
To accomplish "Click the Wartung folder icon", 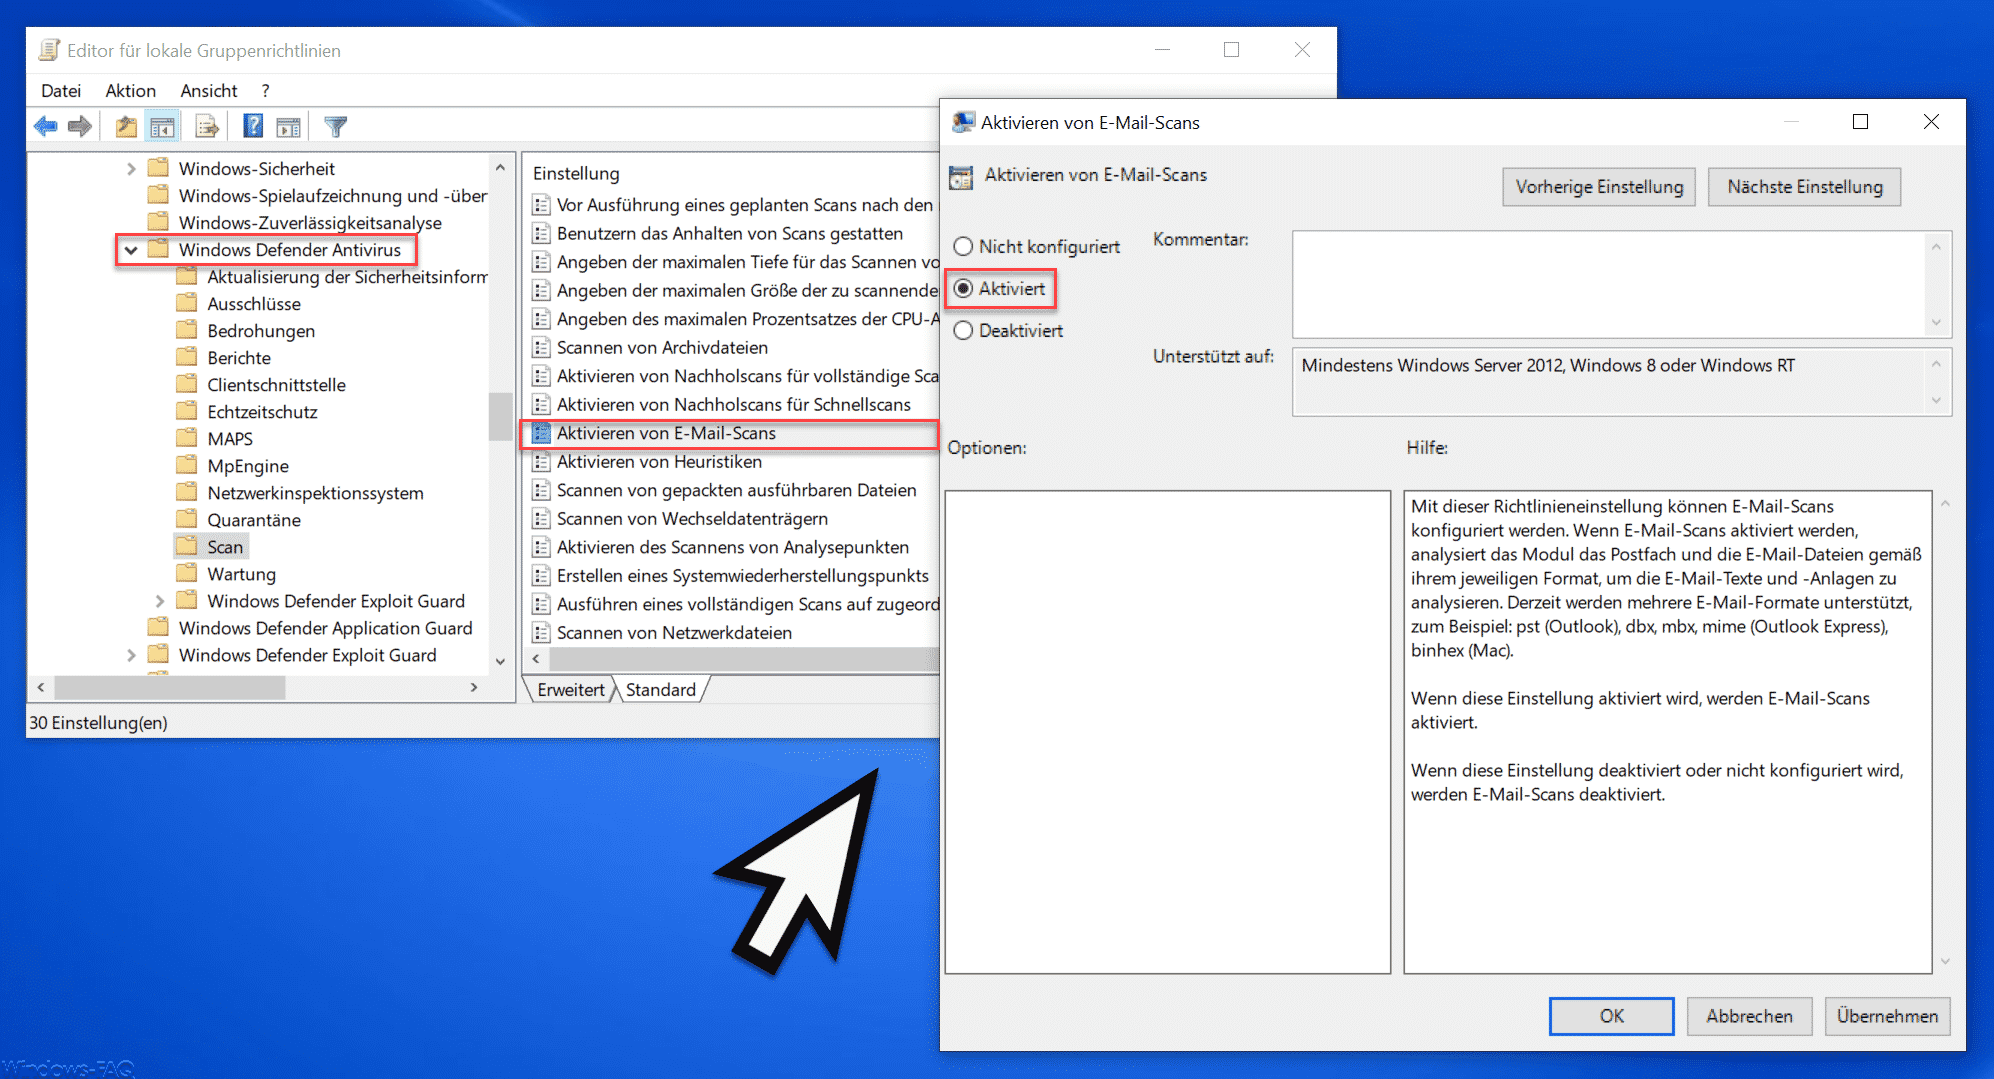I will (x=187, y=573).
